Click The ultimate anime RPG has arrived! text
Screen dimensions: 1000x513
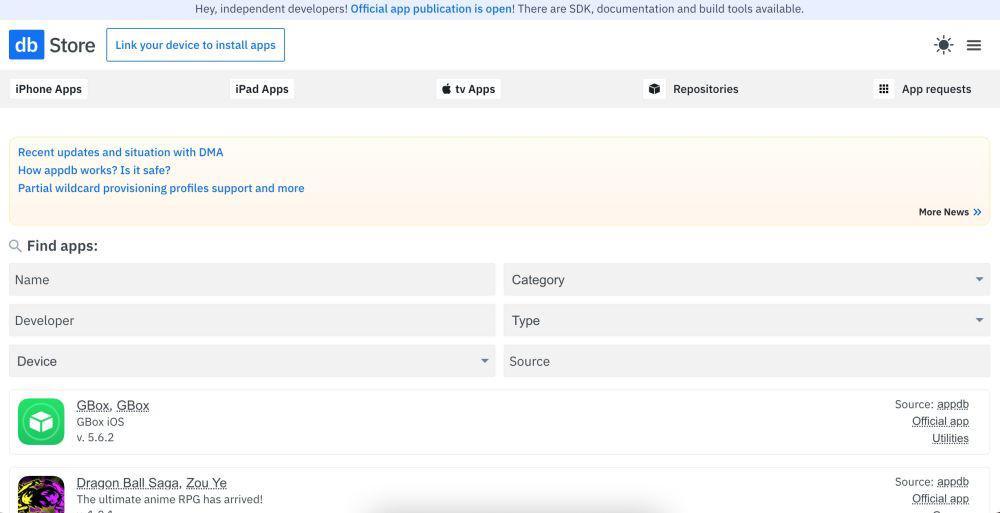click(x=170, y=499)
